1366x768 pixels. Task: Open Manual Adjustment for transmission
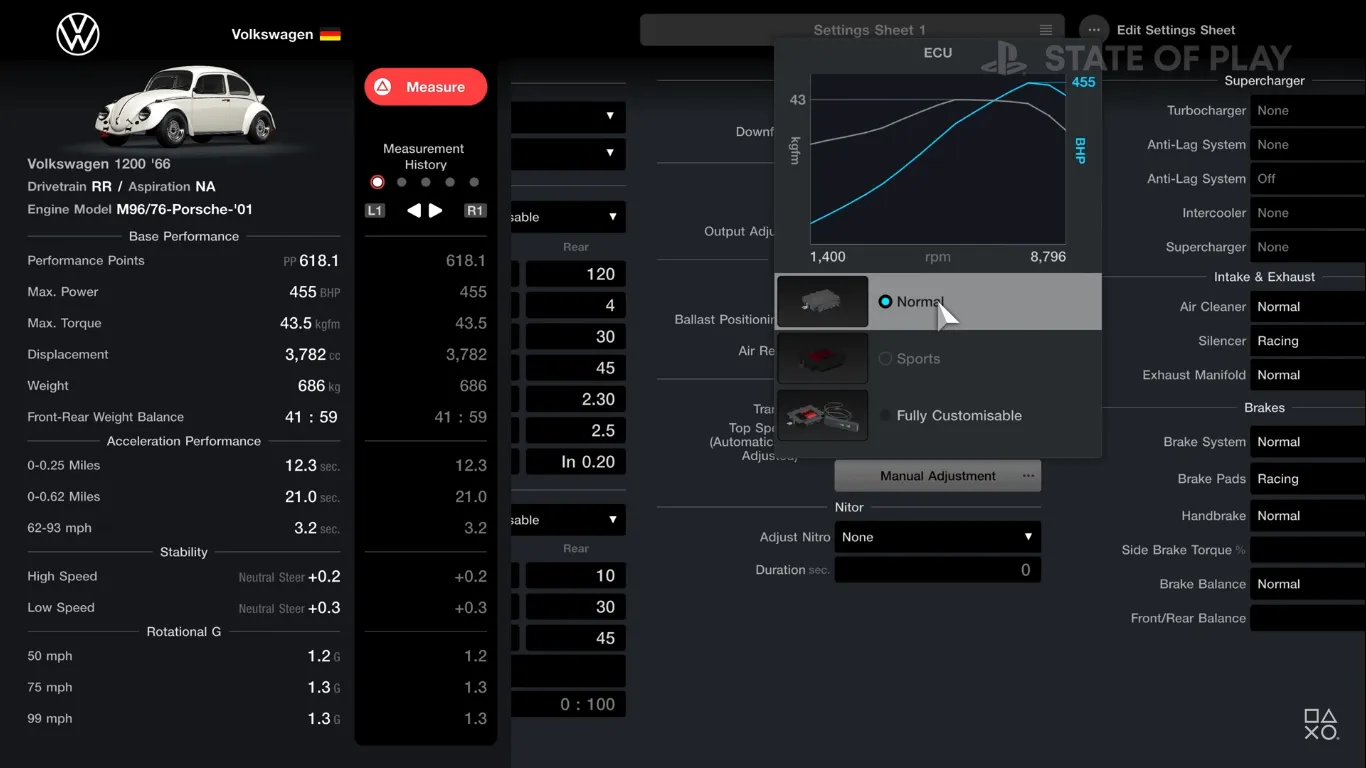coord(937,476)
